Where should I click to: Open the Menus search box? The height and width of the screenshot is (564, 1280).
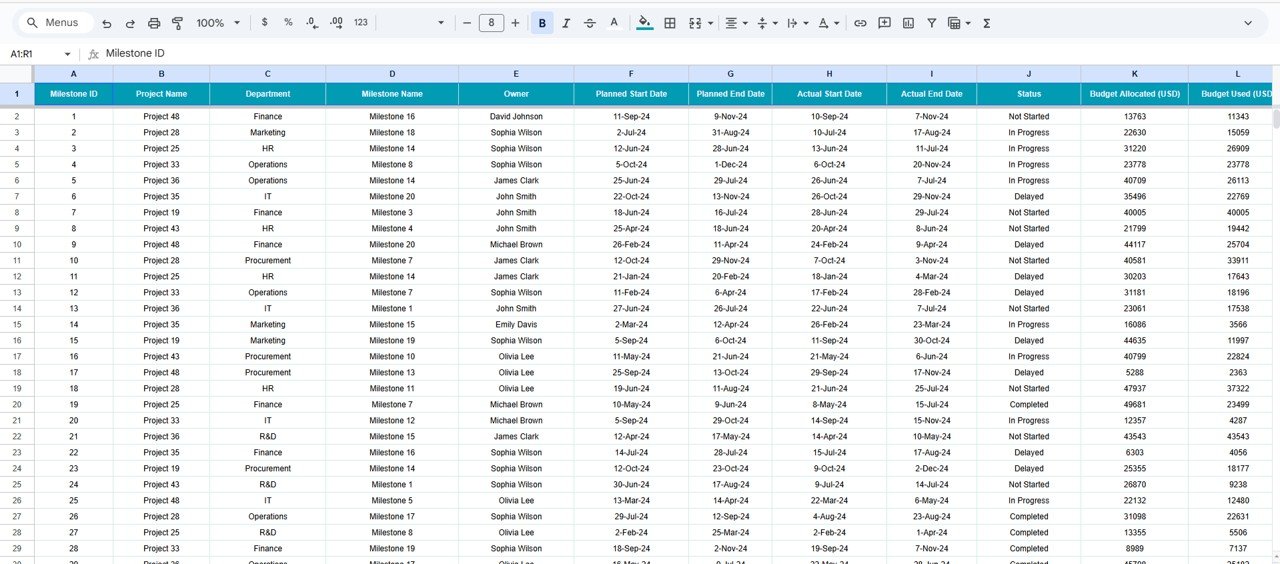tap(56, 23)
